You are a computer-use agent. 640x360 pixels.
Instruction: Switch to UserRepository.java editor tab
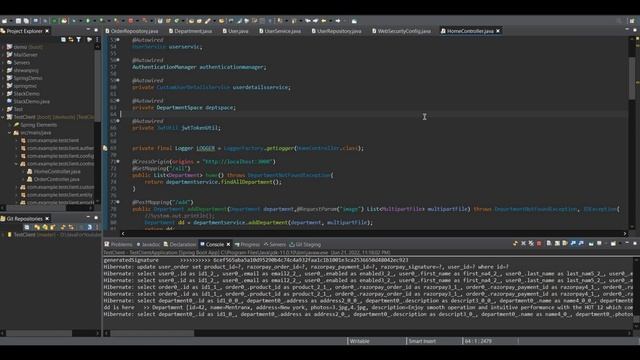click(336, 31)
